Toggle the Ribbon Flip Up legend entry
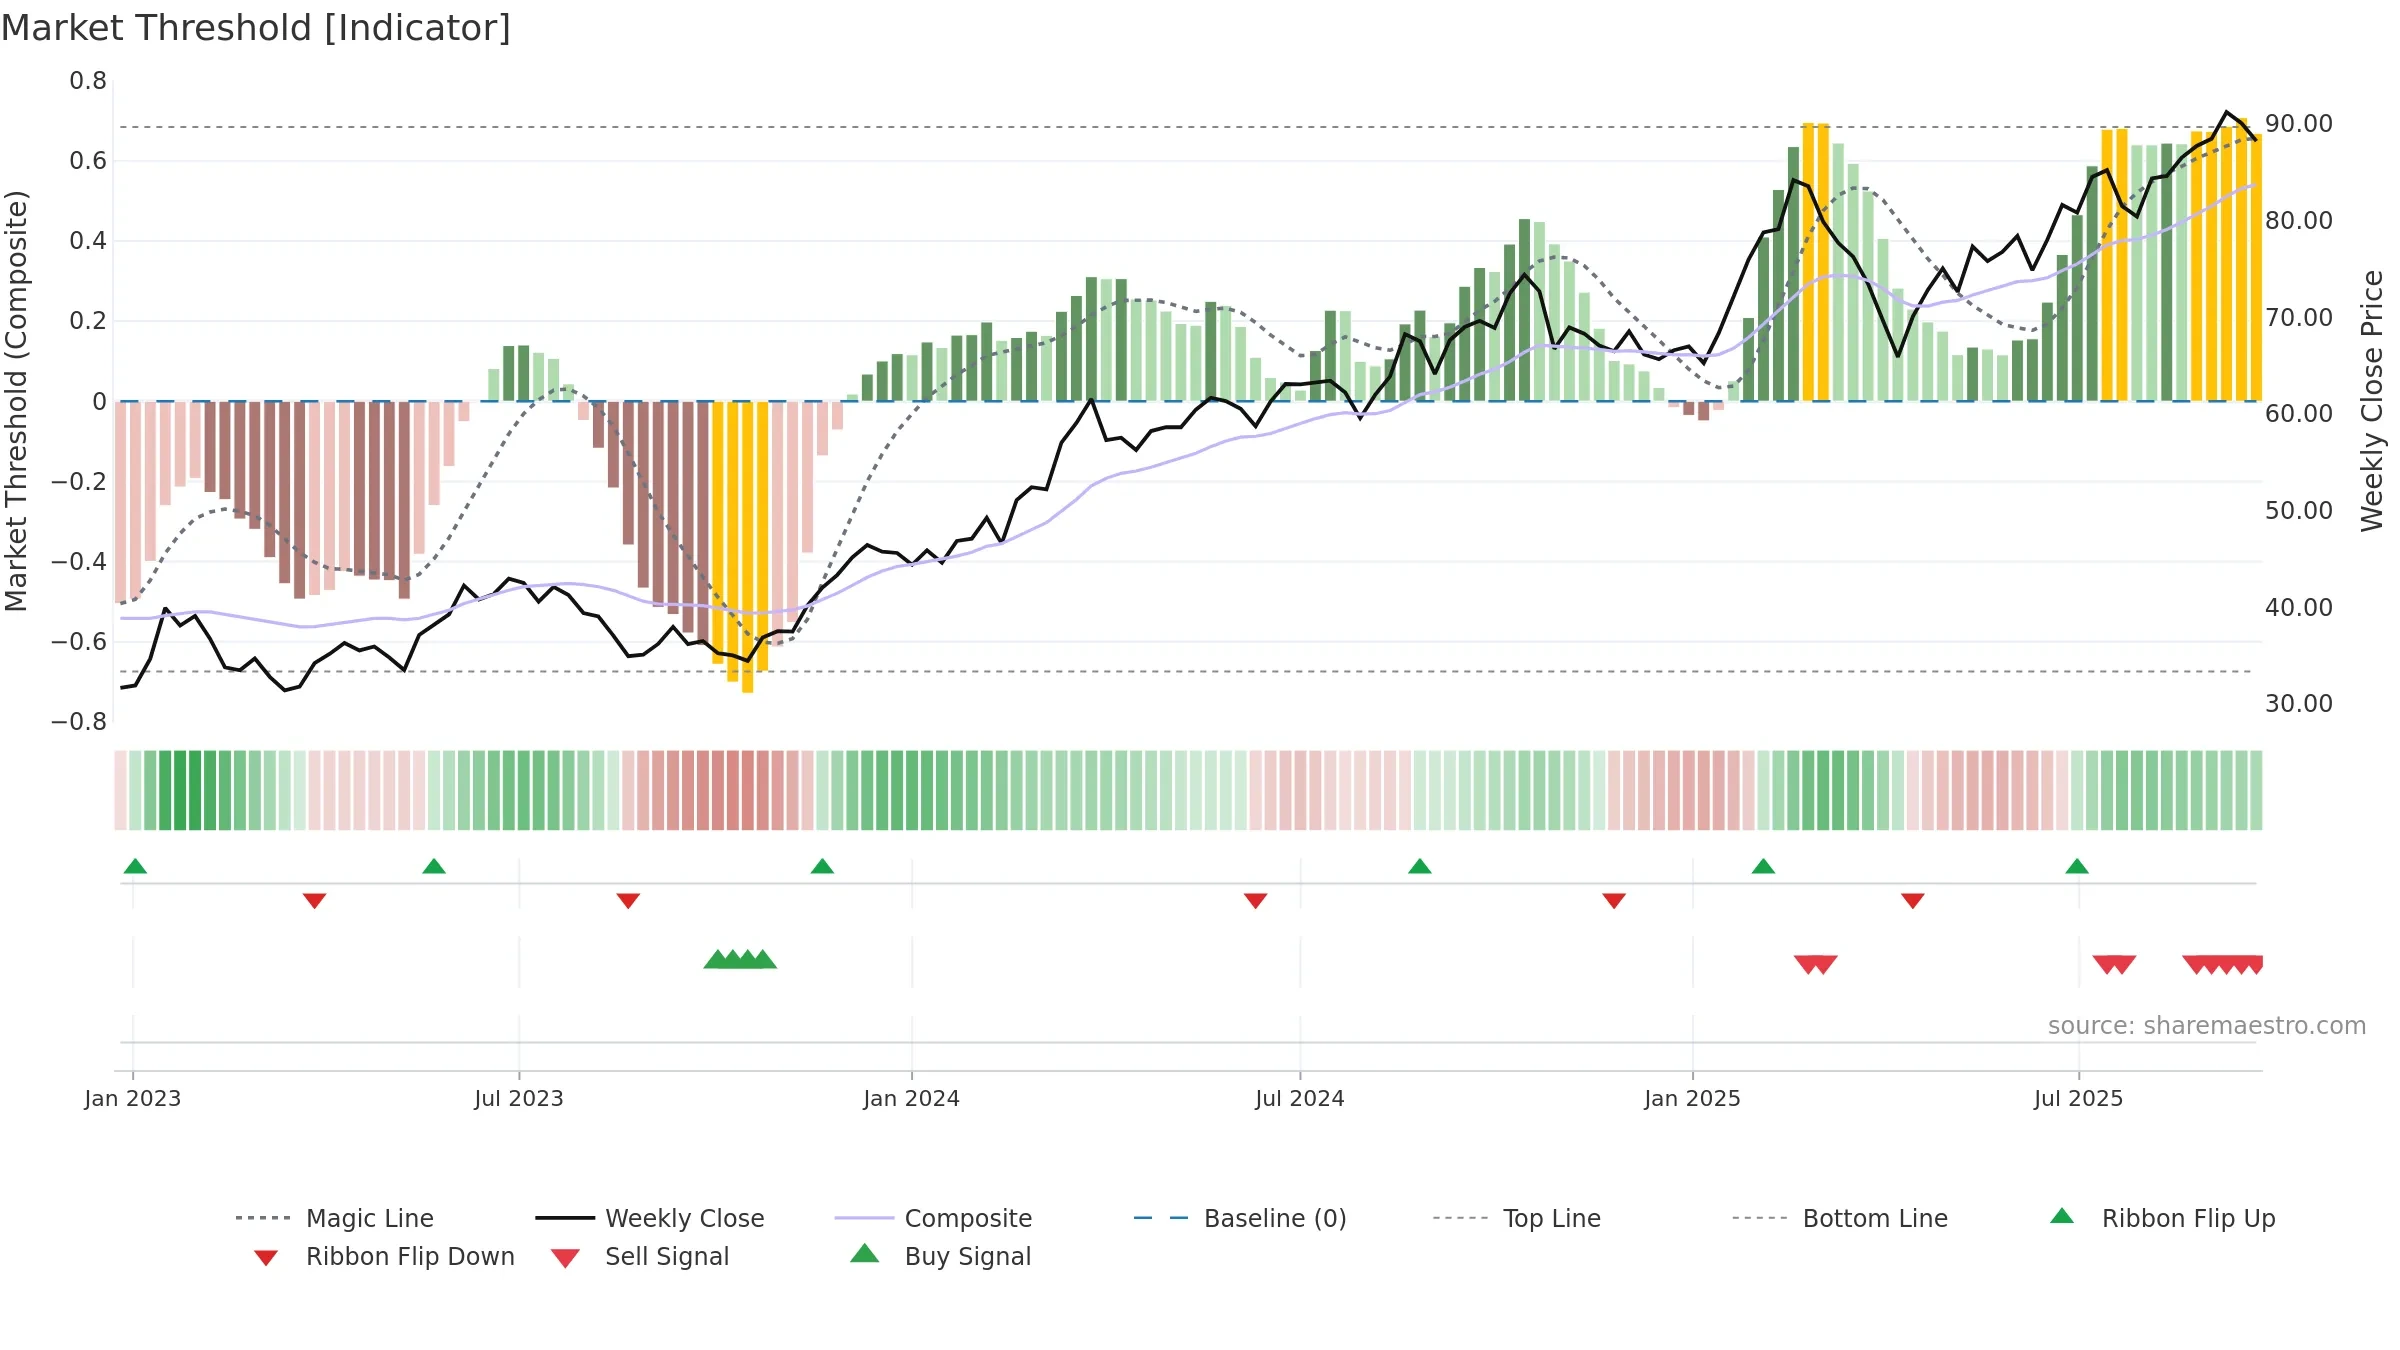 click(2162, 1218)
